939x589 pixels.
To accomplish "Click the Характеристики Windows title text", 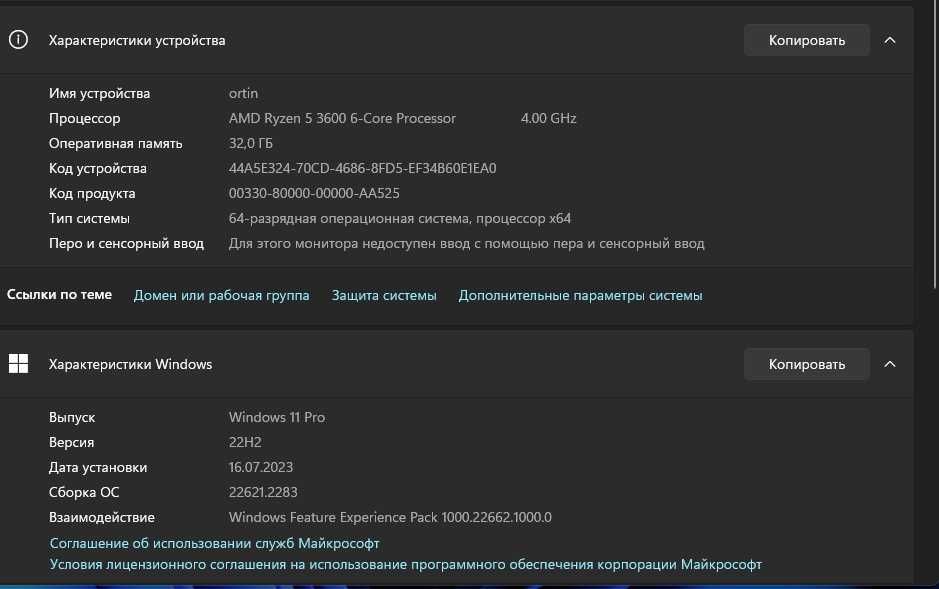I will 131,364.
